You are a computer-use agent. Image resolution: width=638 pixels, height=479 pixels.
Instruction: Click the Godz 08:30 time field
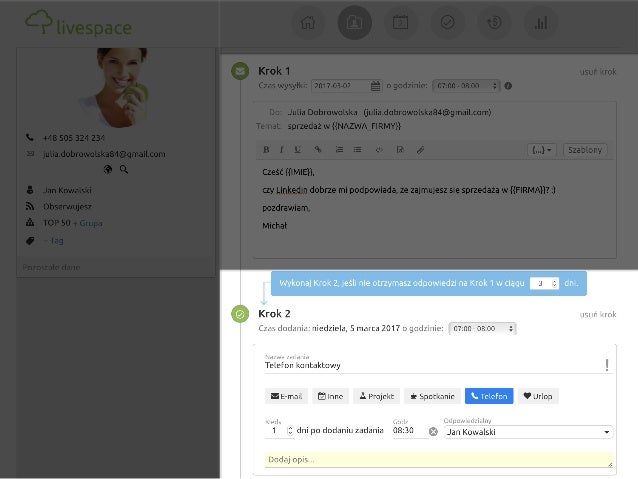tap(410, 431)
